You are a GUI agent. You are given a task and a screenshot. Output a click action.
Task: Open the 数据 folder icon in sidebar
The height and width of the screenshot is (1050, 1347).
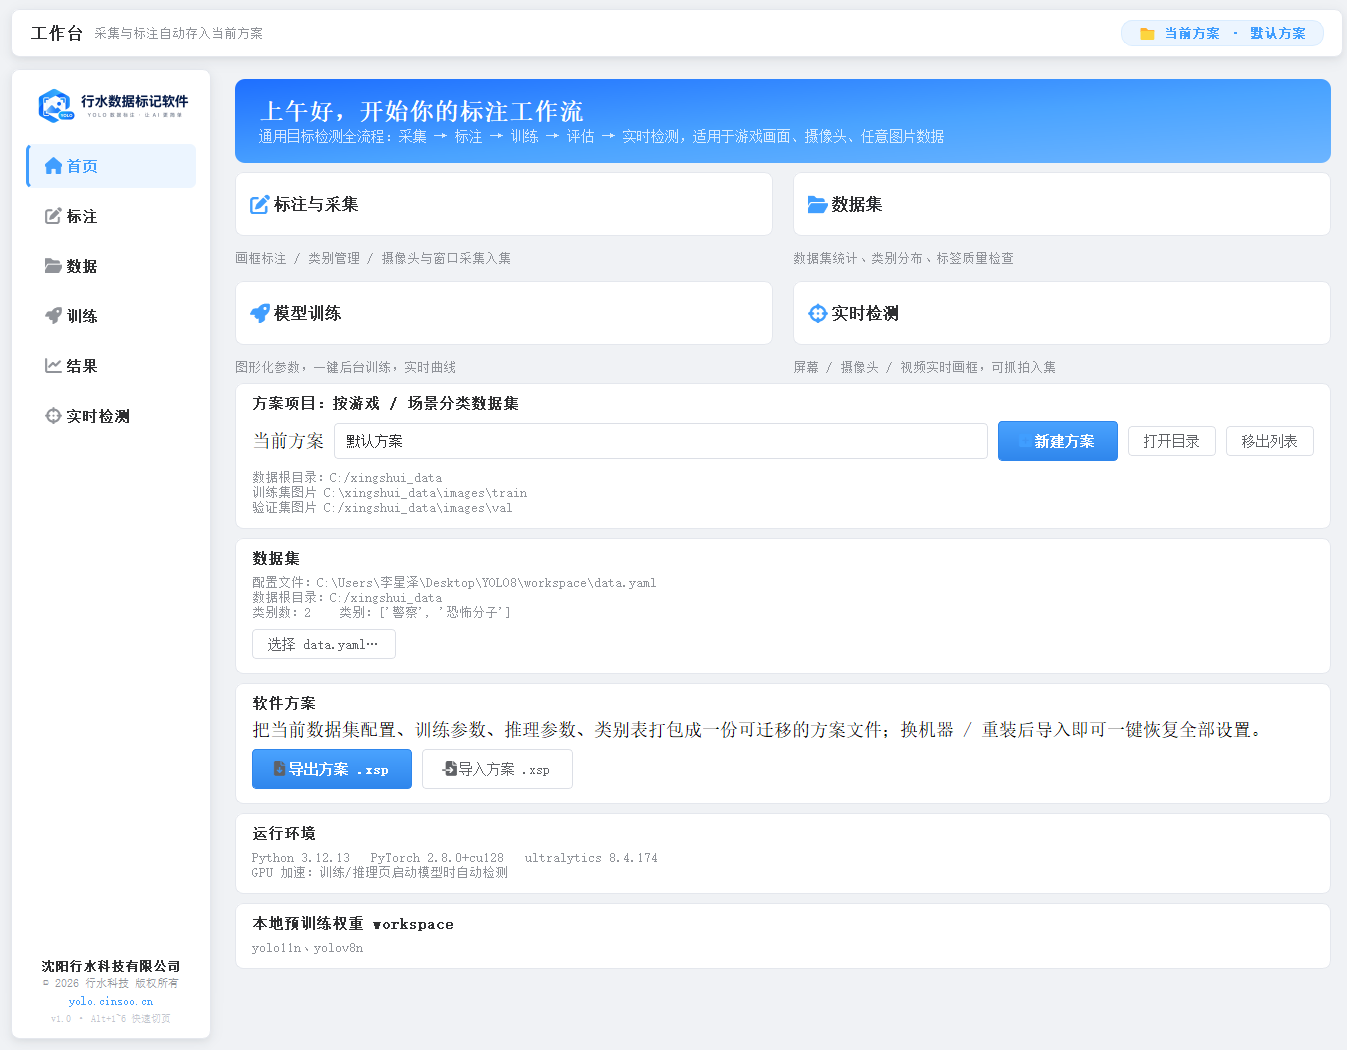coord(53,266)
